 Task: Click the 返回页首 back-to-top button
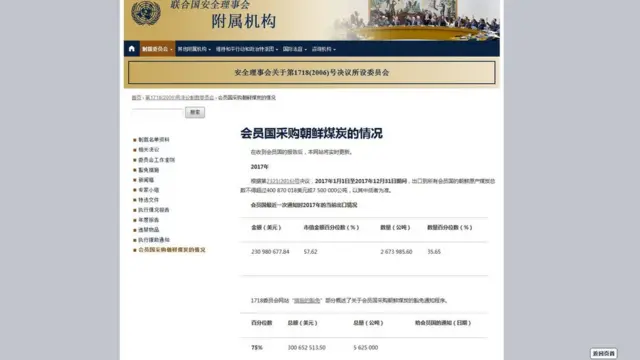pyautogui.click(x=604, y=353)
